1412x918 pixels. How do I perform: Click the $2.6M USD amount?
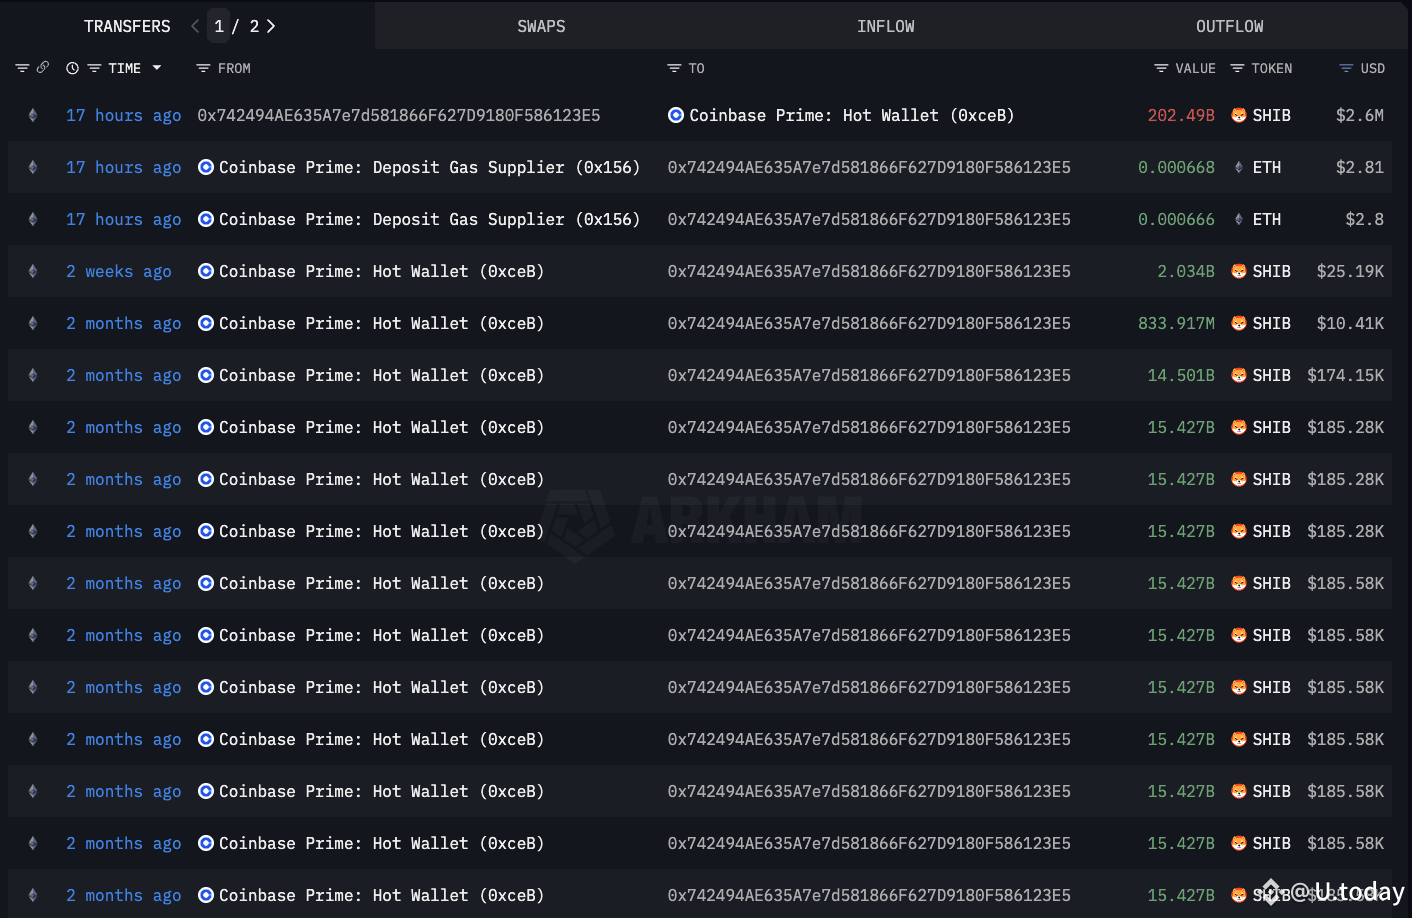1360,115
